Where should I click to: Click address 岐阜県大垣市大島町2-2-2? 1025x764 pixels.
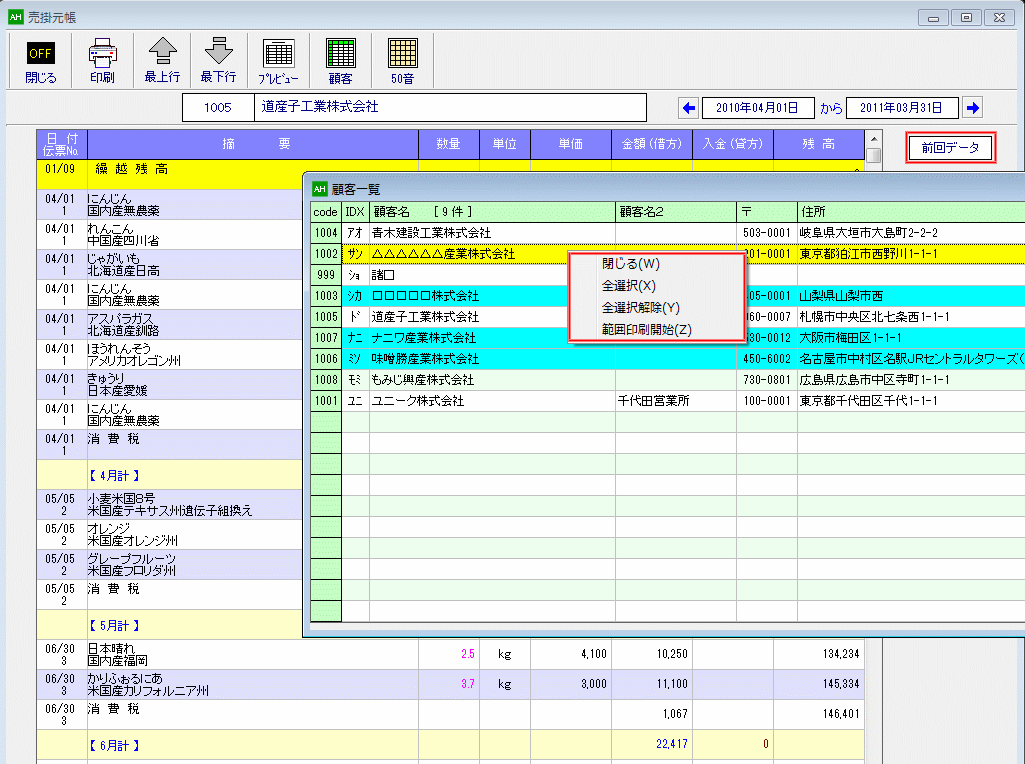point(869,233)
